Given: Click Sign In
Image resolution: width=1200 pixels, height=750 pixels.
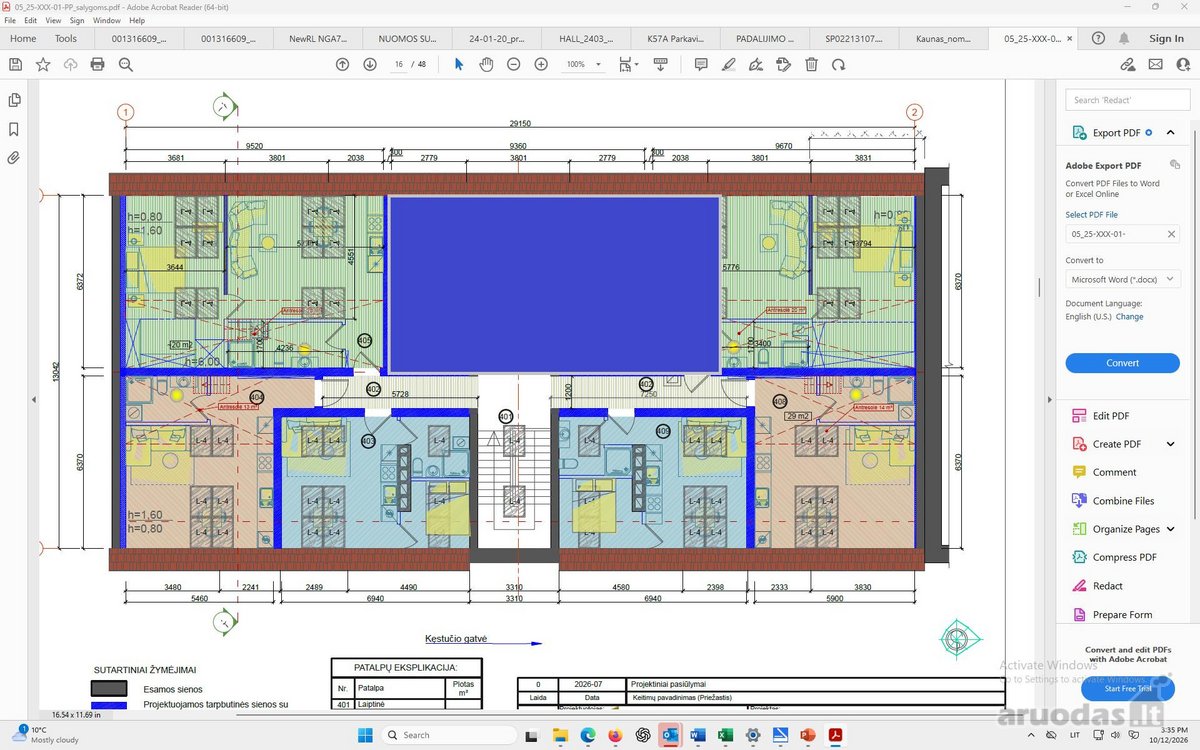Looking at the screenshot, I should [x=1166, y=38].
